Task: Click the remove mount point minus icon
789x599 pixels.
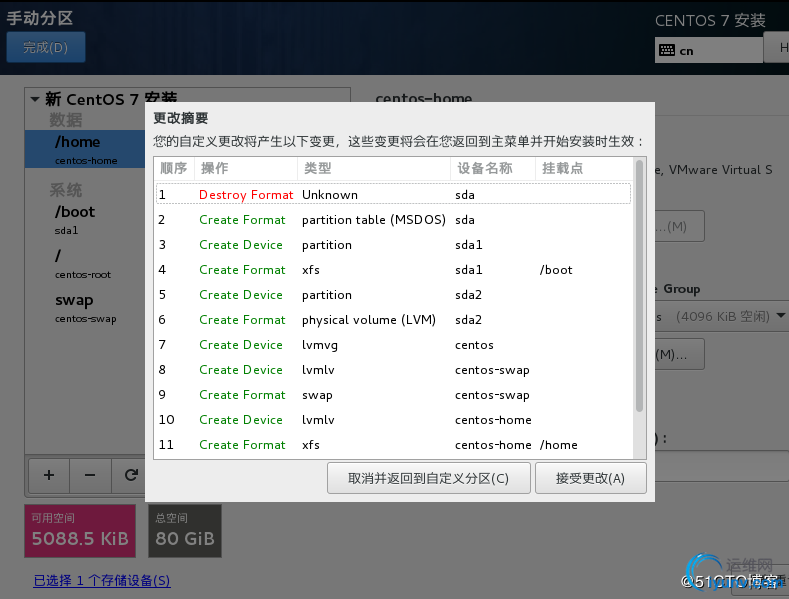Action: point(90,475)
